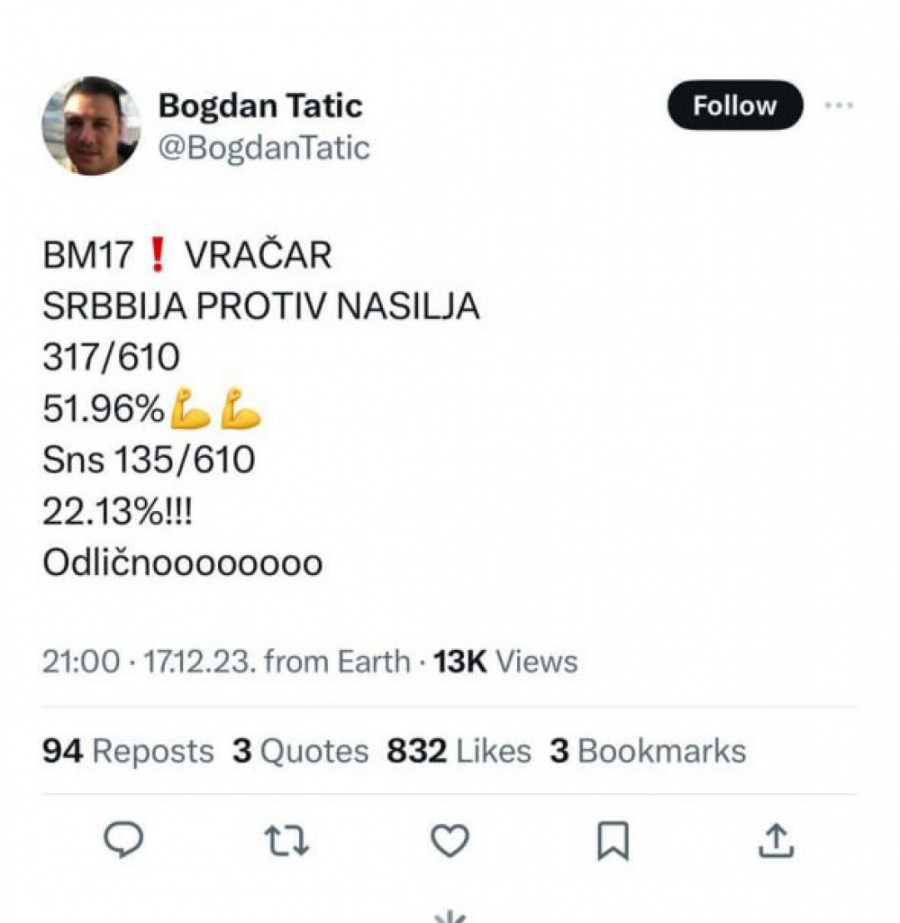Open the 13K Views analytics
This screenshot has width=900, height=923.
(x=506, y=662)
